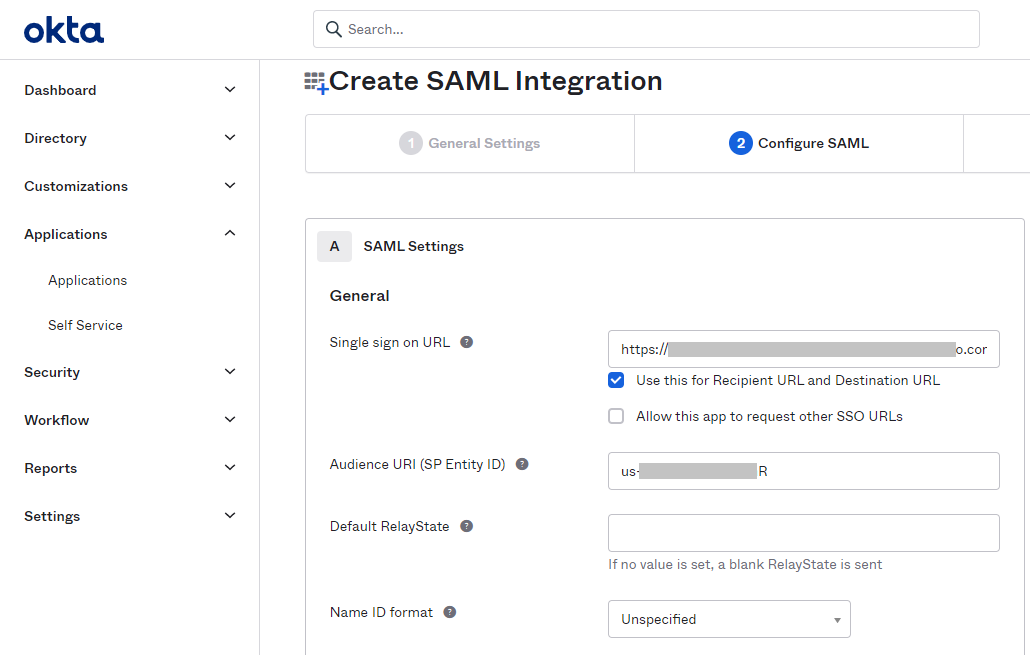Click the grid icon beside Create SAML Integration

coord(313,80)
